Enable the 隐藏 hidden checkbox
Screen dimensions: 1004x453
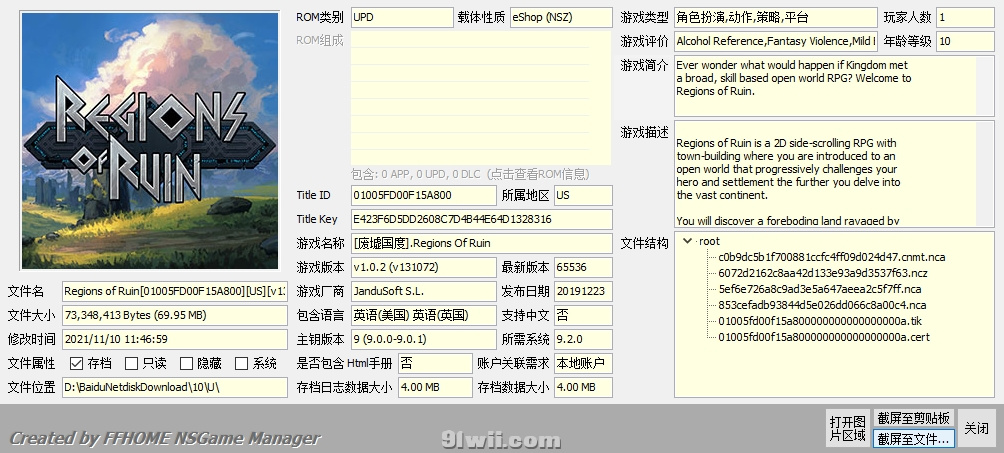(x=186, y=363)
